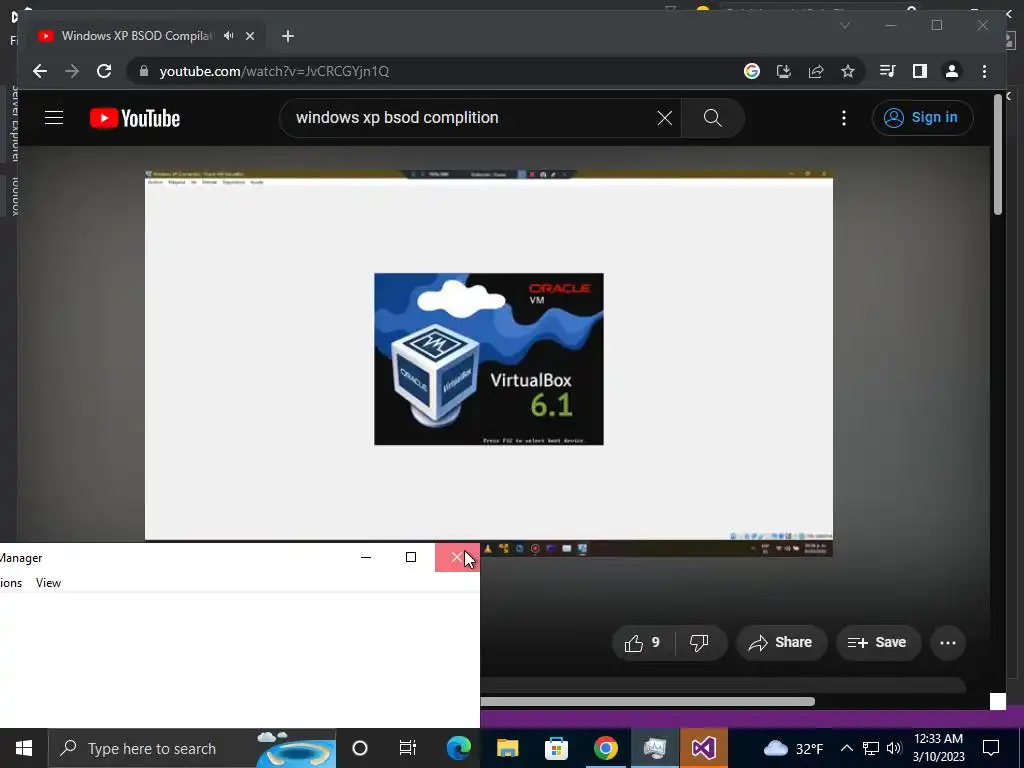Click the YouTube page vertical scrollbar
The width and height of the screenshot is (1024, 768).
pyautogui.click(x=997, y=155)
